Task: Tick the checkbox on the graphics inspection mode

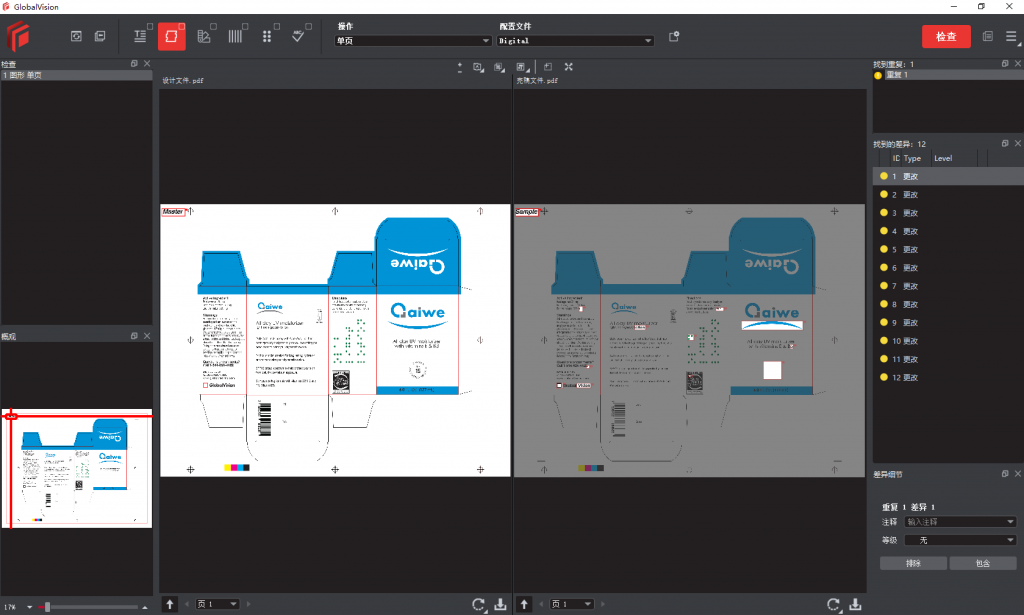Action: click(x=182, y=27)
